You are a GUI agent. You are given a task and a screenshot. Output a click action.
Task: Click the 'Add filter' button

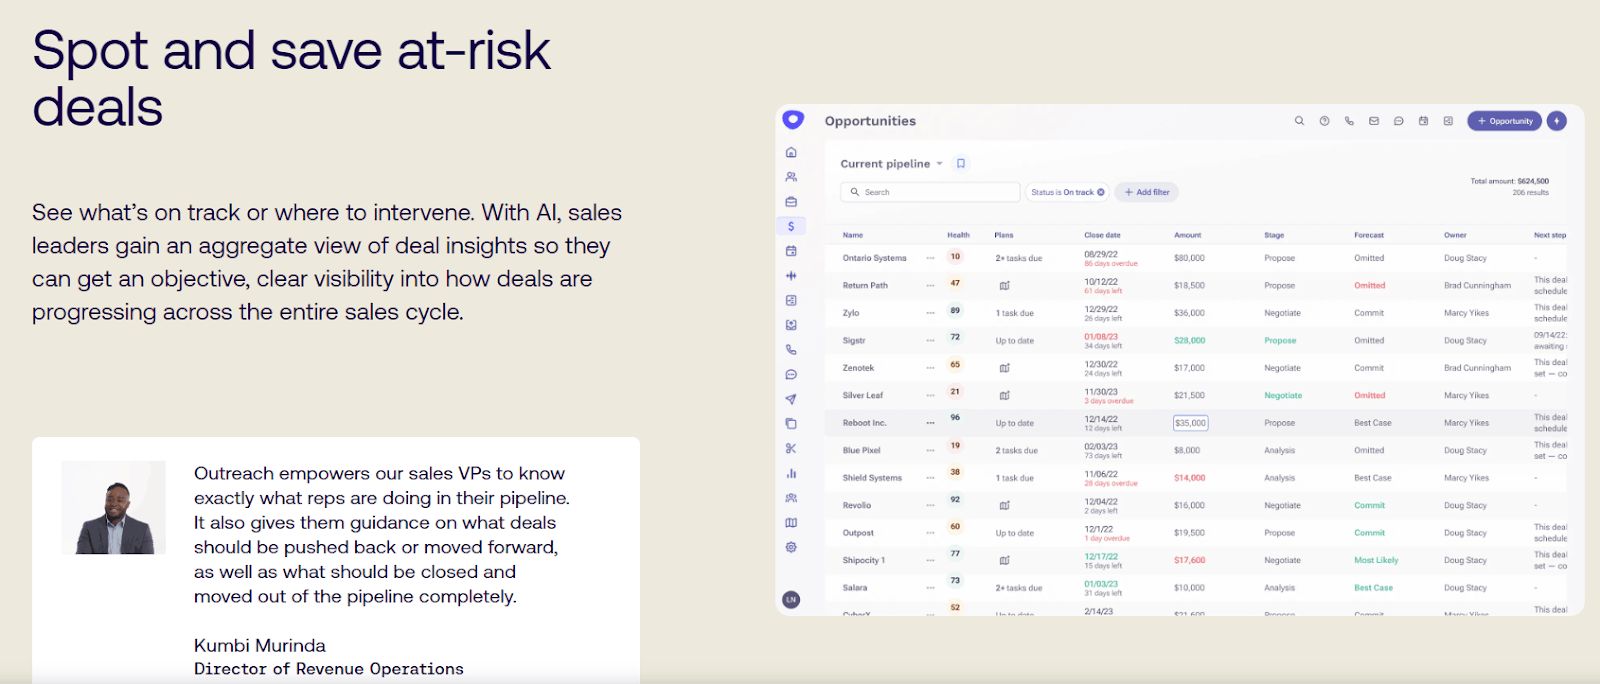click(1147, 192)
